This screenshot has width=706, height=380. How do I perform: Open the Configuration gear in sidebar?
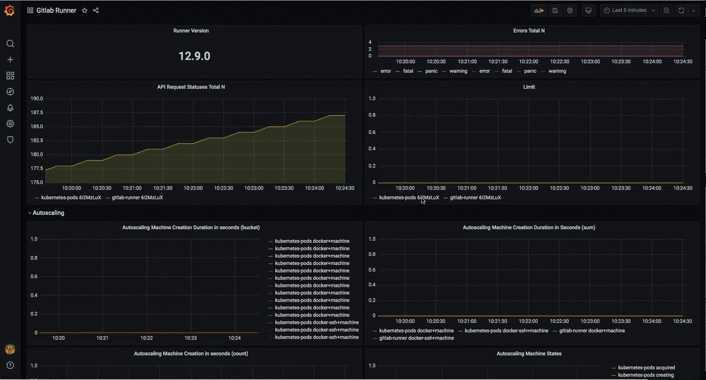coord(10,124)
